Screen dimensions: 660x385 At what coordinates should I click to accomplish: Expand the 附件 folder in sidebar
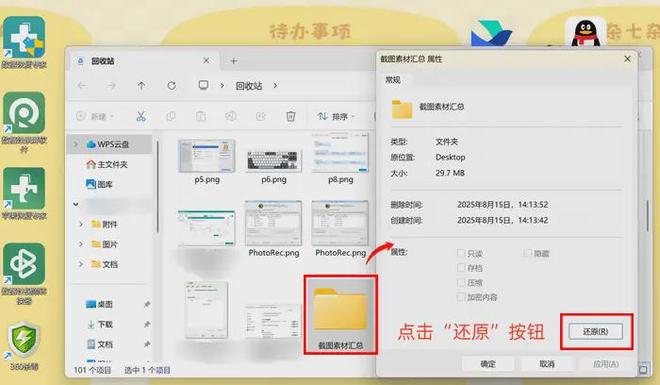81,224
